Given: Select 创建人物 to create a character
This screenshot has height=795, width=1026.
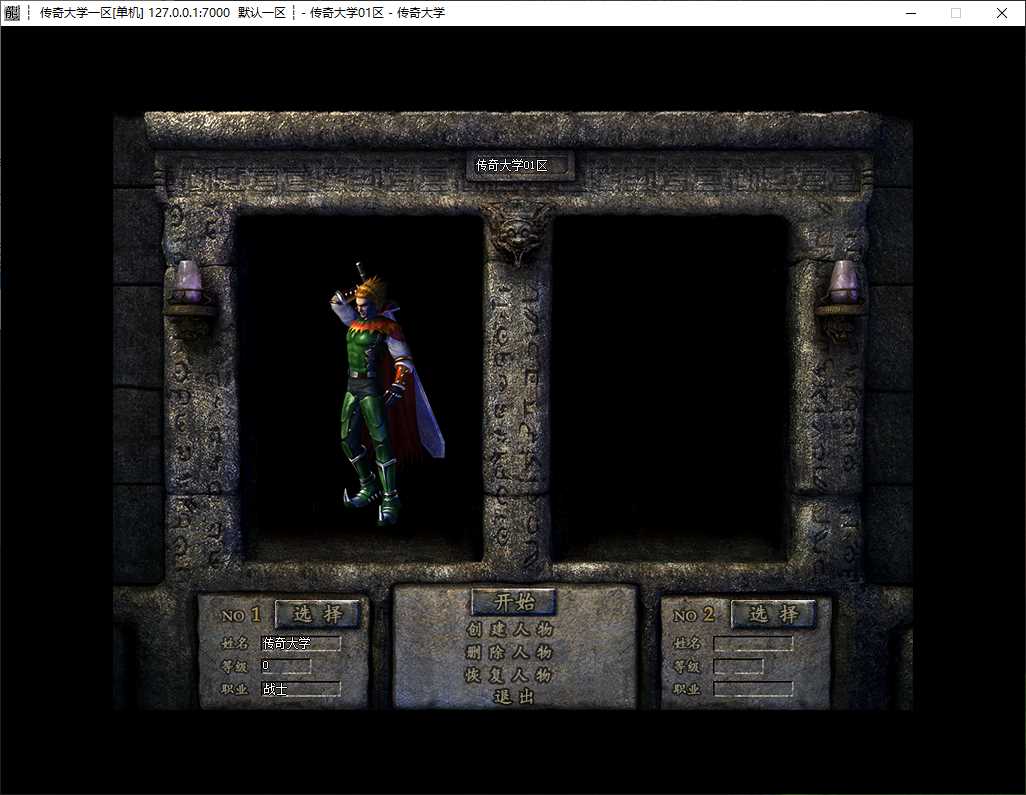Looking at the screenshot, I should pos(510,629).
